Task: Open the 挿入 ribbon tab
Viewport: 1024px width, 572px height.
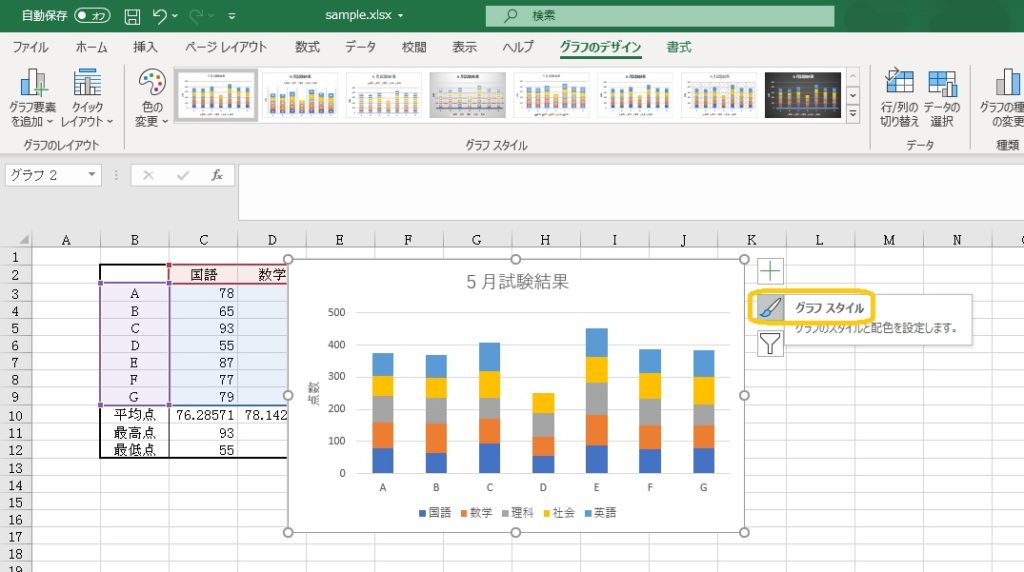Action: click(146, 47)
